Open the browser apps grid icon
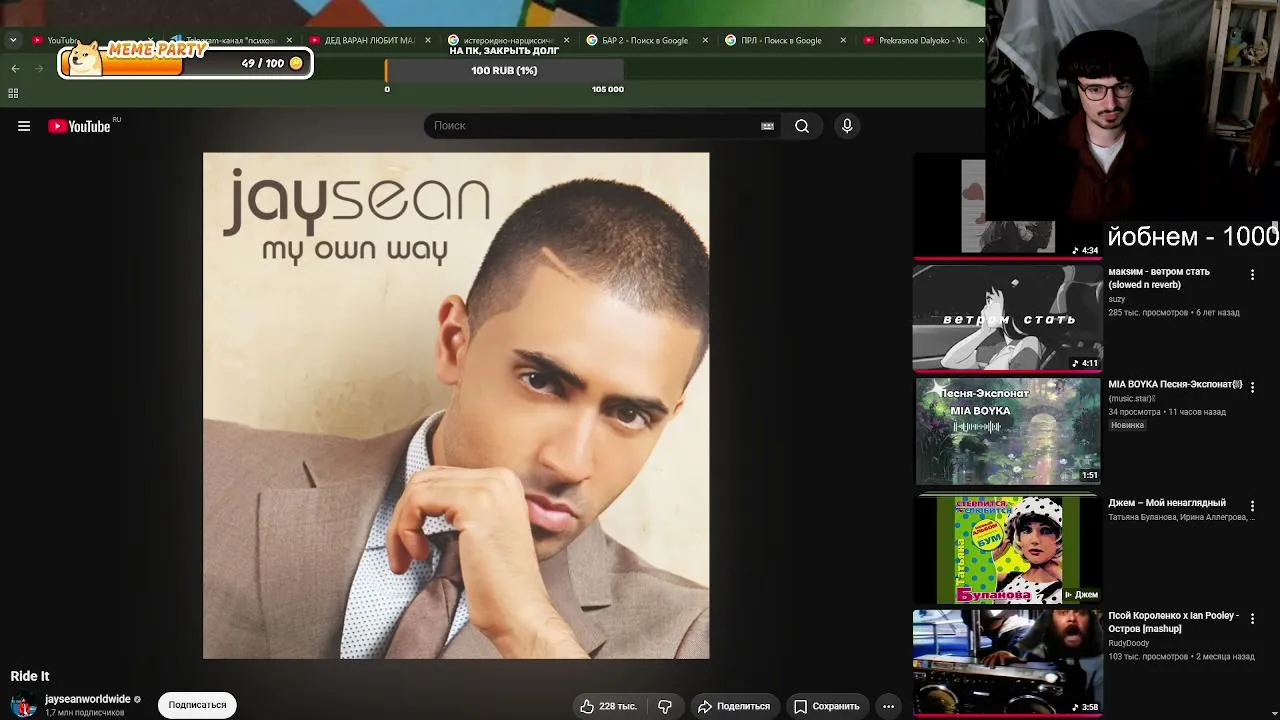 tap(13, 93)
